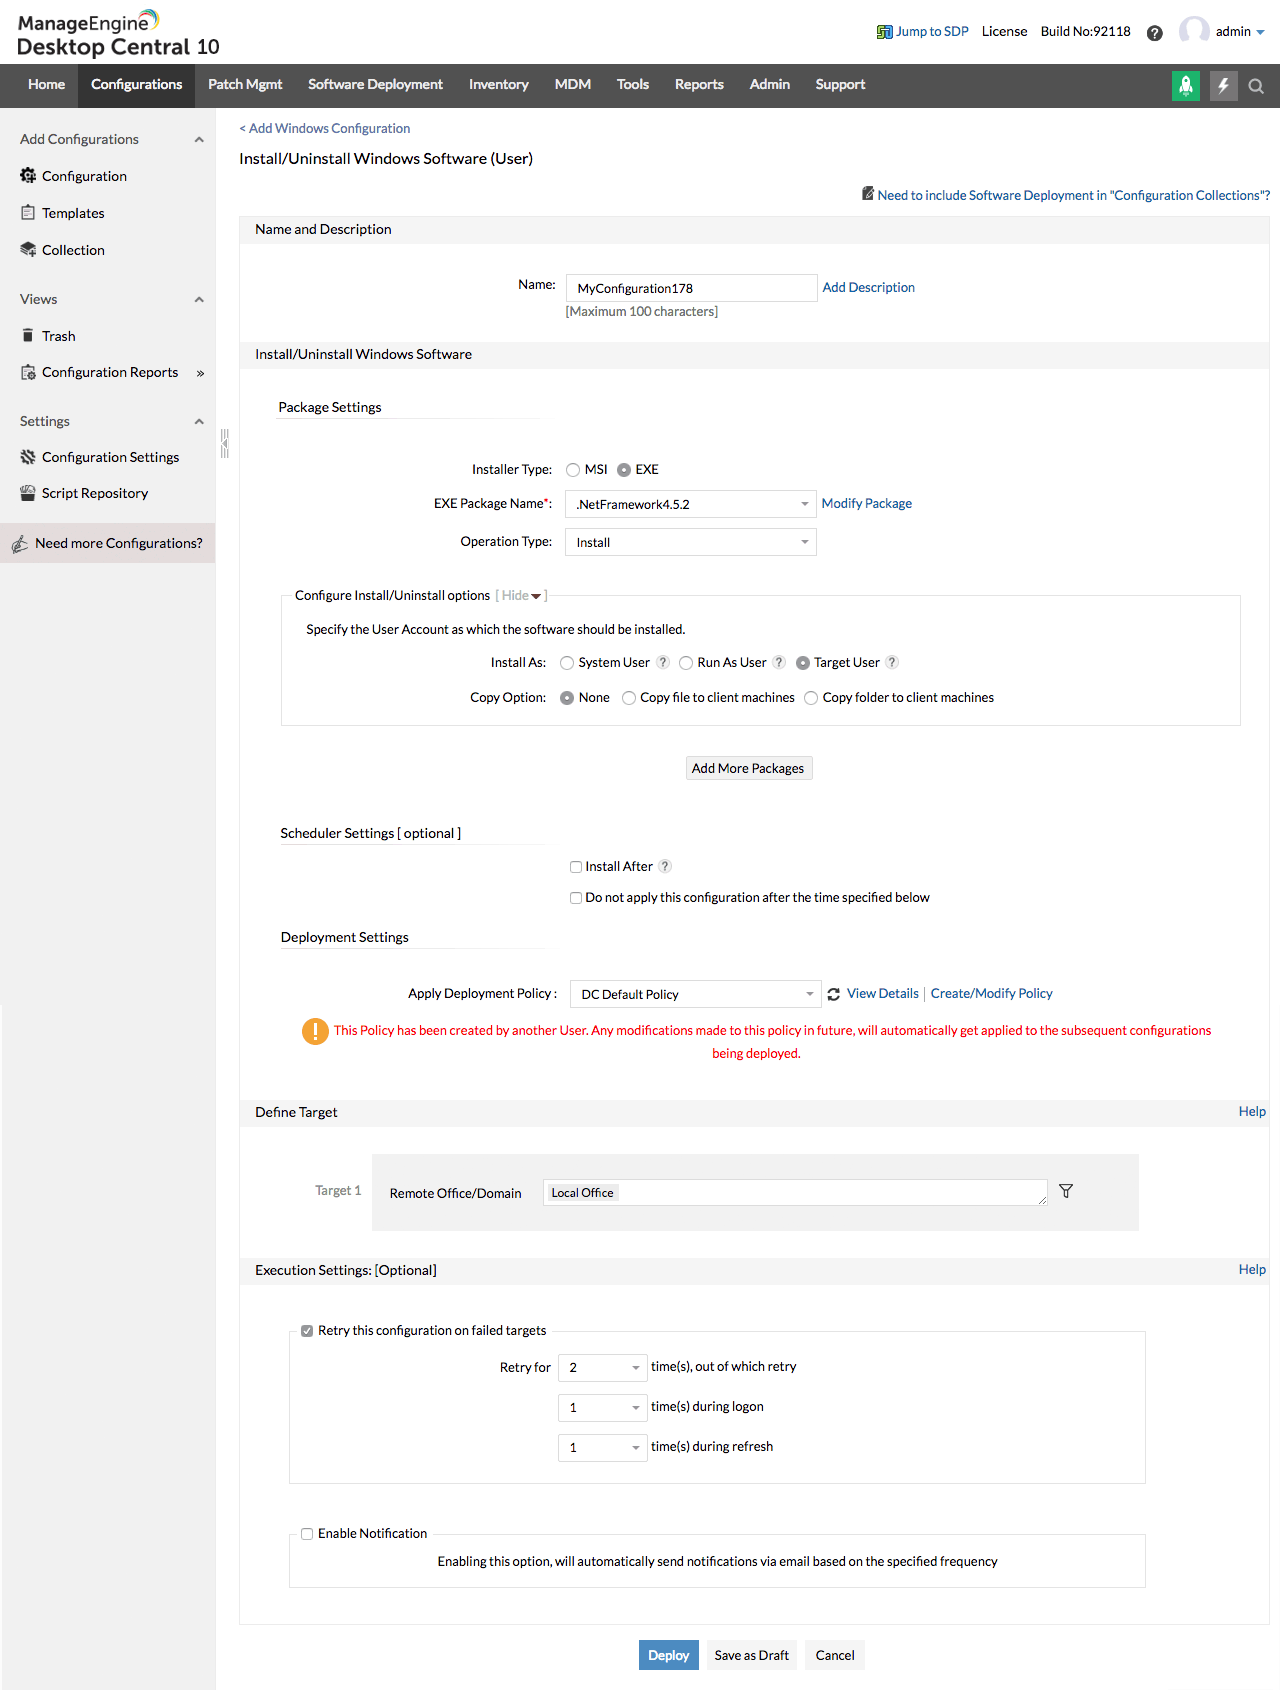Click the Collection stack icon
This screenshot has width=1280, height=1690.
(28, 250)
